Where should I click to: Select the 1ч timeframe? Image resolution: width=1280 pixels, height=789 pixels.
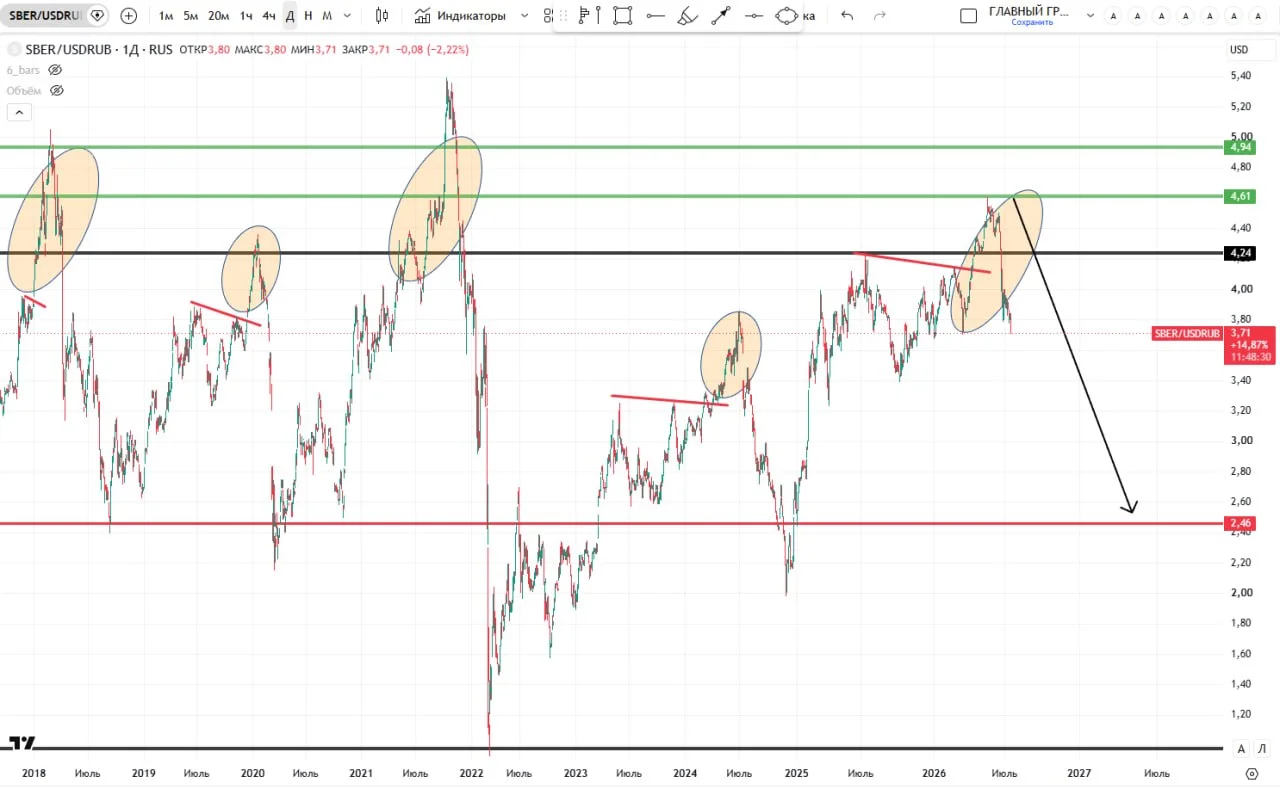click(246, 16)
